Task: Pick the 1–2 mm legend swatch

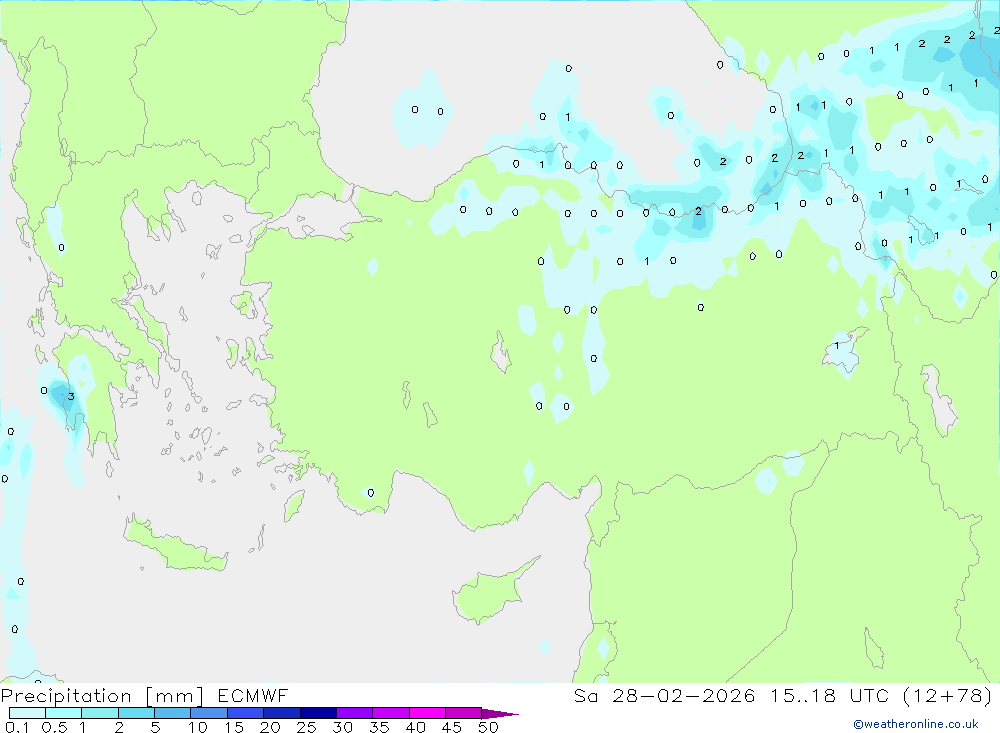Action: [x=100, y=713]
